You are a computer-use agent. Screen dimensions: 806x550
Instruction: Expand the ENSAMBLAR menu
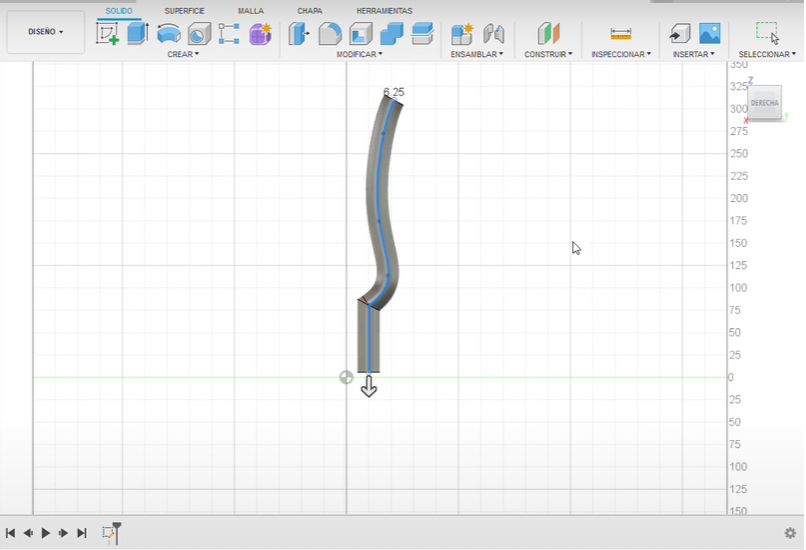477,54
